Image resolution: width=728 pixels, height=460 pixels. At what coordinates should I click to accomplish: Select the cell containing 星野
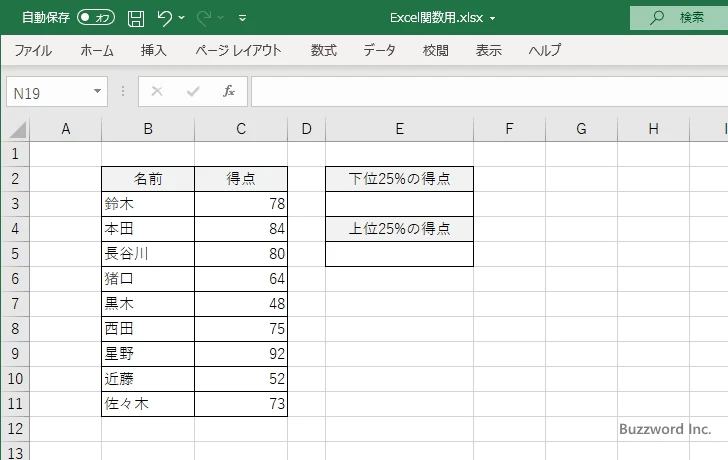pos(148,354)
